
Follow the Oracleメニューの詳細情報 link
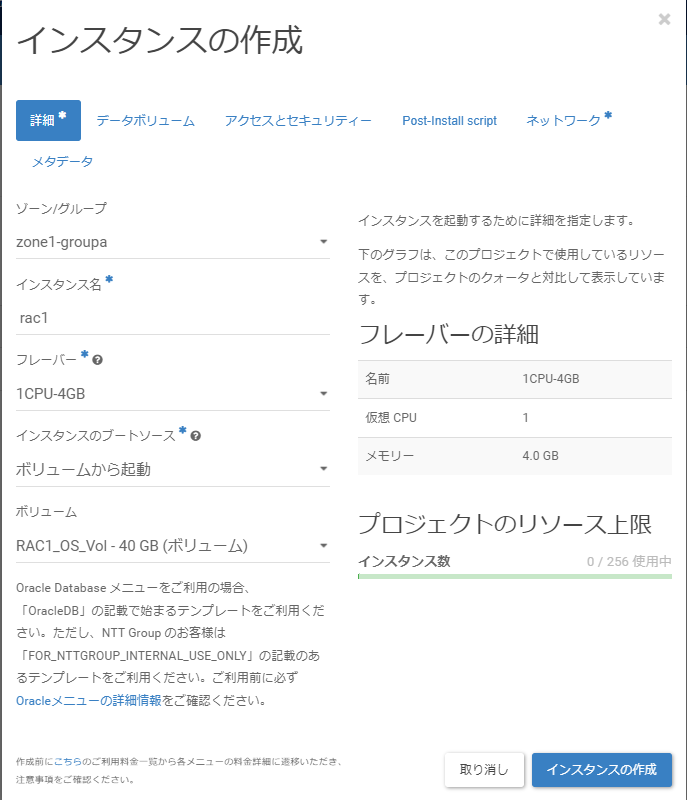(x=89, y=701)
